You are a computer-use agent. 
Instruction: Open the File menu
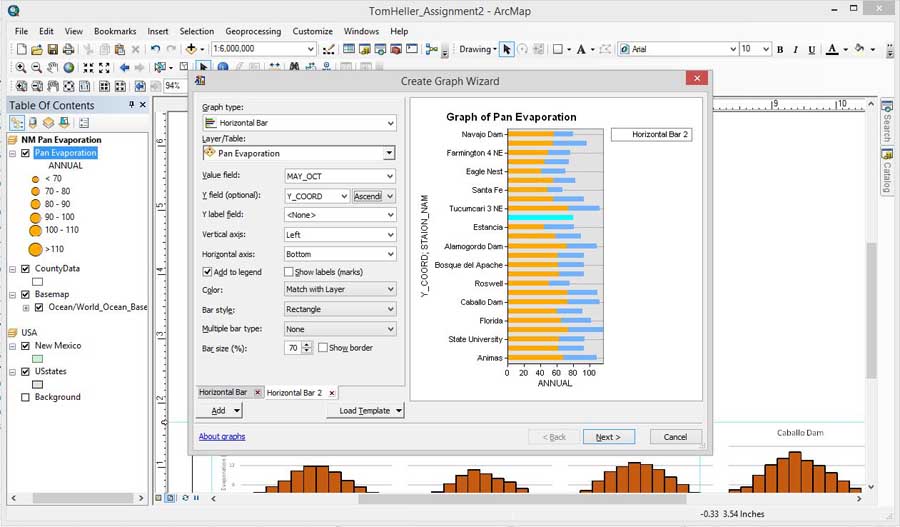tap(21, 32)
